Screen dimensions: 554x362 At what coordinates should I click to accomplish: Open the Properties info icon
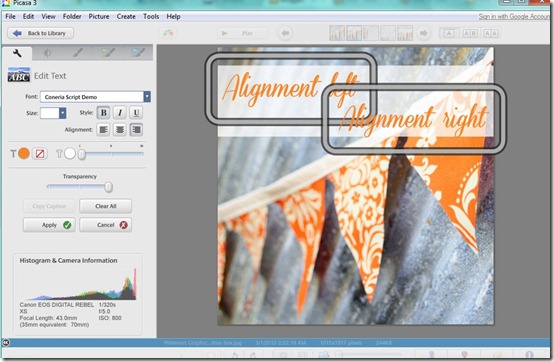tap(529, 354)
